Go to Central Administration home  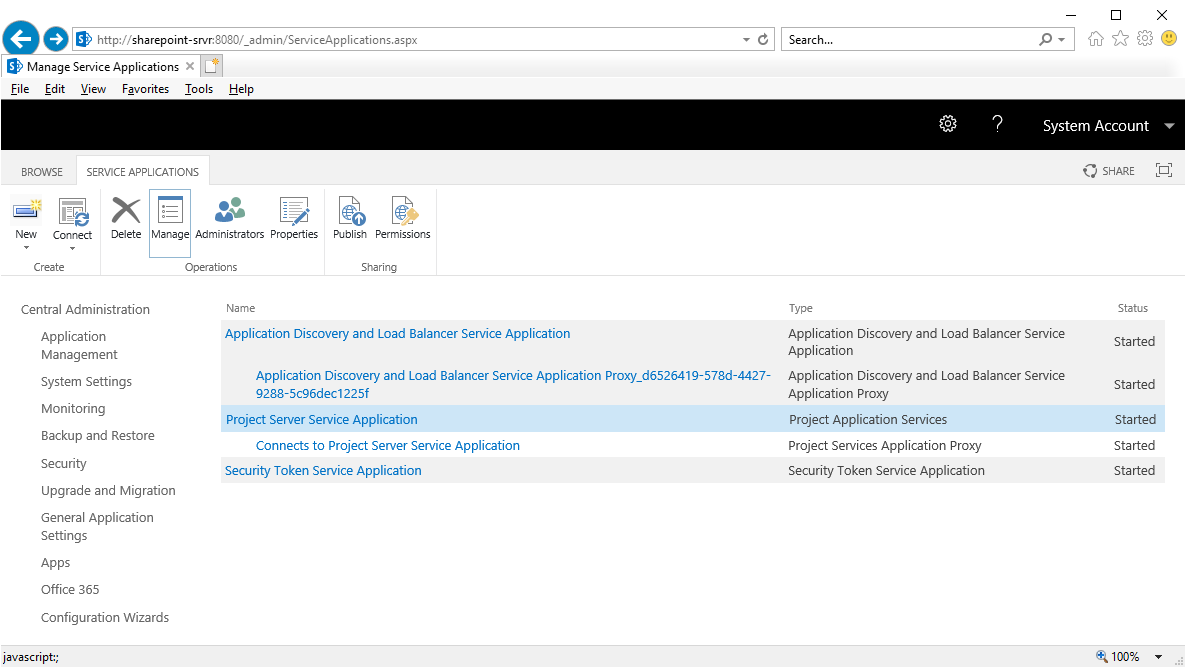[x=85, y=309]
